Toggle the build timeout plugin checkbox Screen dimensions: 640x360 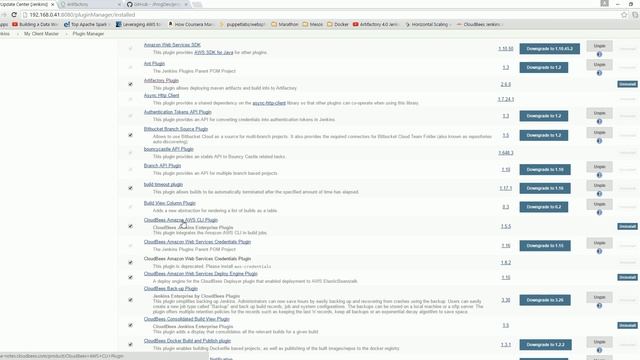point(131,188)
